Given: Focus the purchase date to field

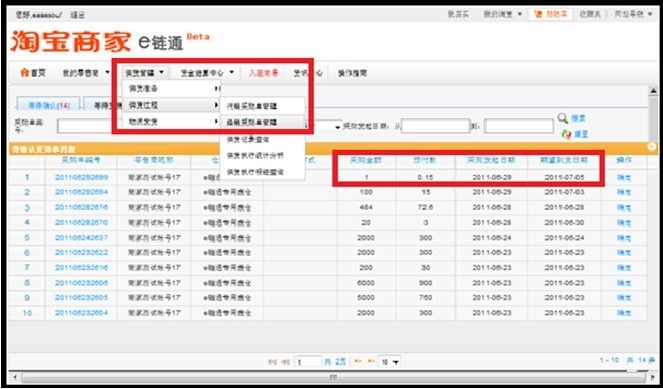Looking at the screenshot, I should tap(518, 126).
